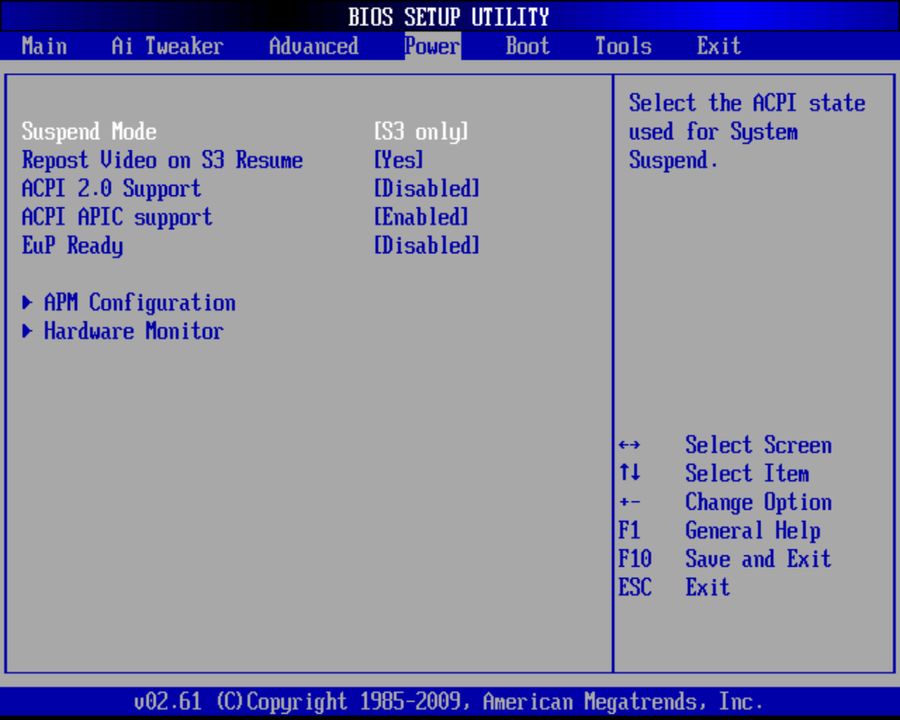Screen dimensions: 900x720
Task: Click the up-down arrows Select Item icon
Action: pos(630,473)
